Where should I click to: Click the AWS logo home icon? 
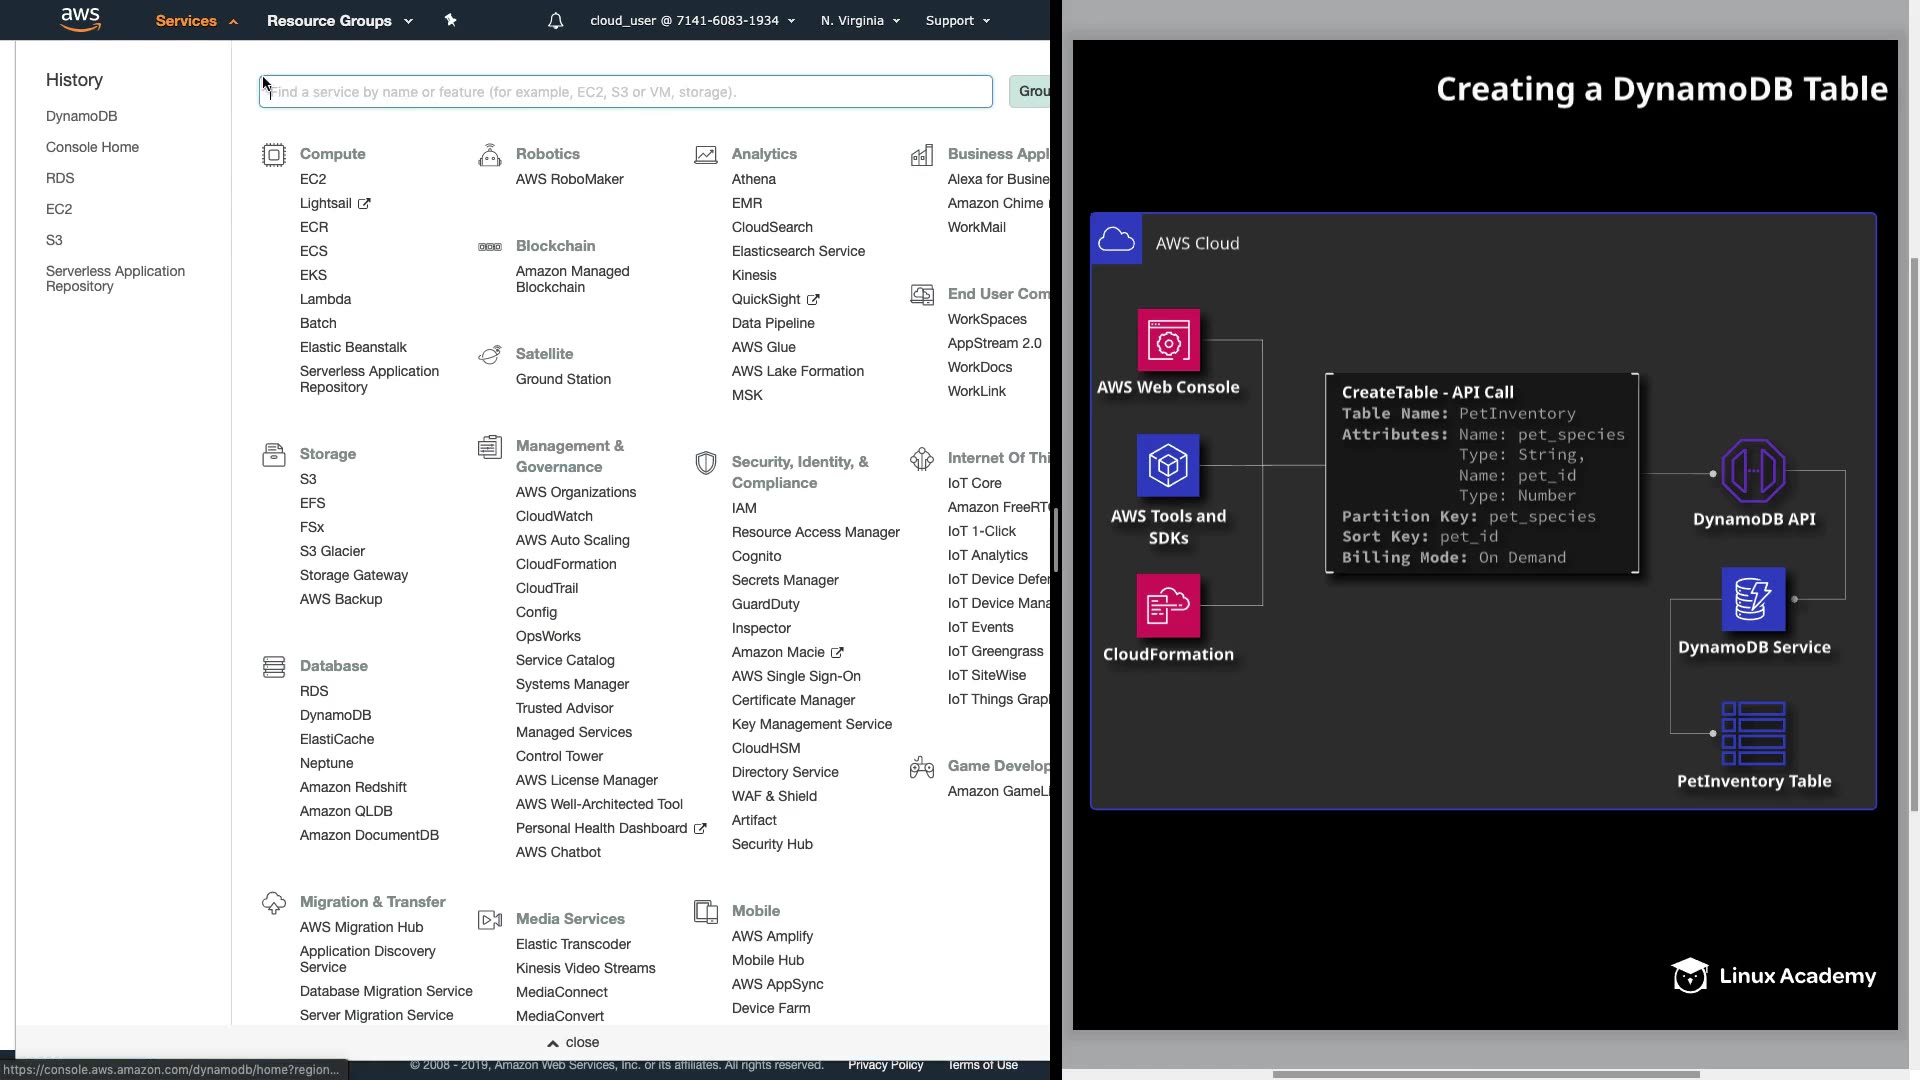(80, 19)
